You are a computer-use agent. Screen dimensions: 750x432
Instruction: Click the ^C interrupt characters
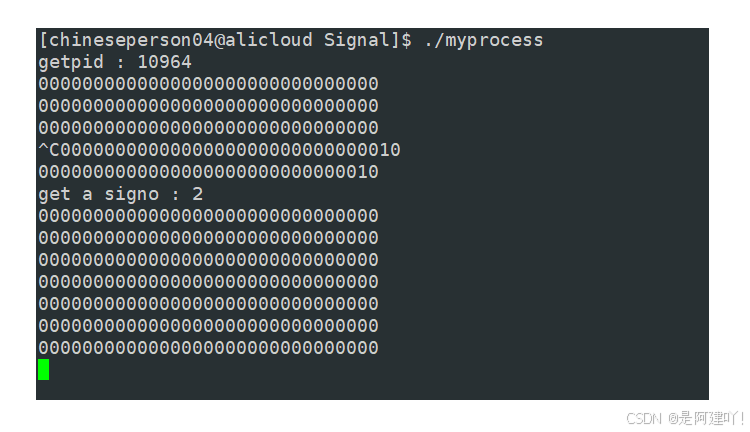(49, 150)
